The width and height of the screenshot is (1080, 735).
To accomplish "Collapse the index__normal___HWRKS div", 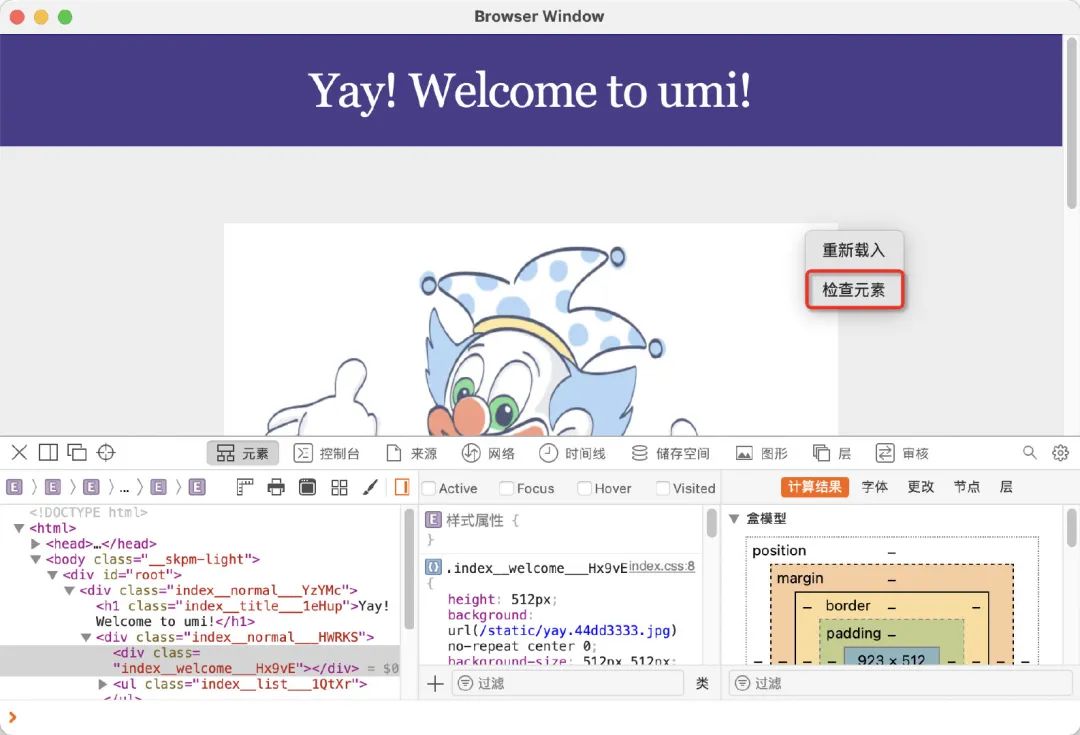I will (x=86, y=637).
